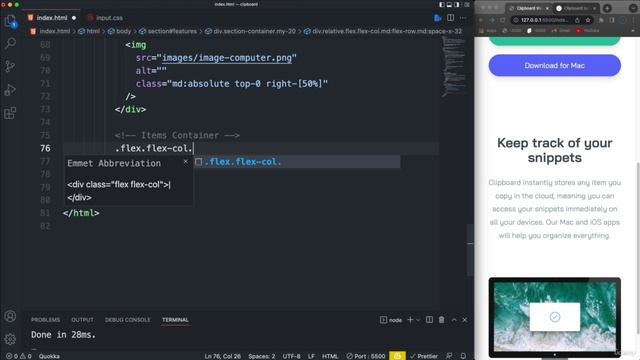Open the Source Control view
Screen dimensions: 640x360
(10, 66)
